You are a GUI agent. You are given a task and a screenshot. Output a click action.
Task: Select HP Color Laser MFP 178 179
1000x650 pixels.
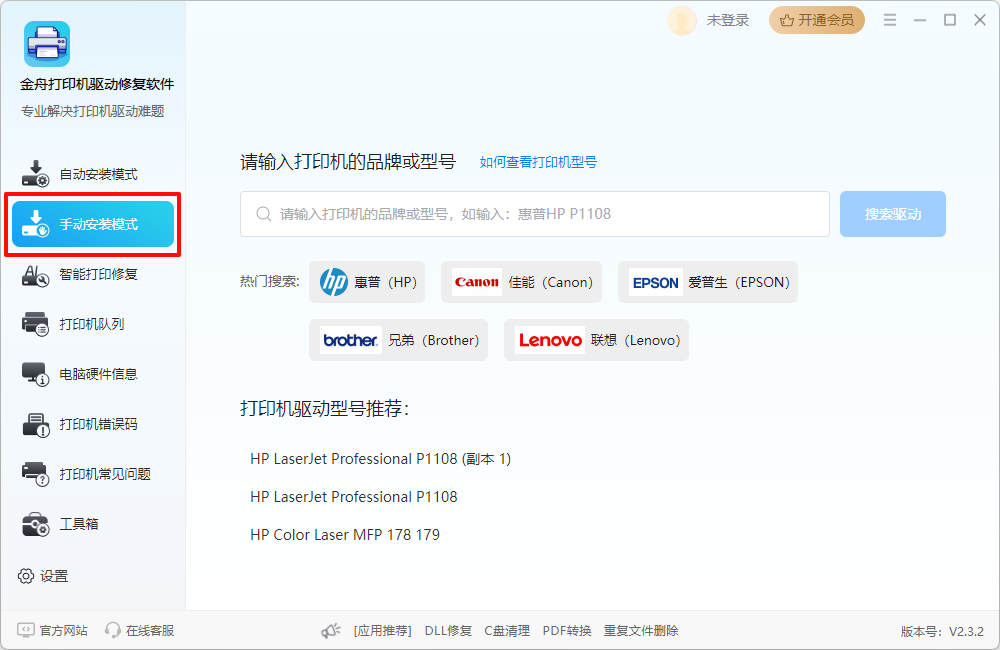[345, 535]
